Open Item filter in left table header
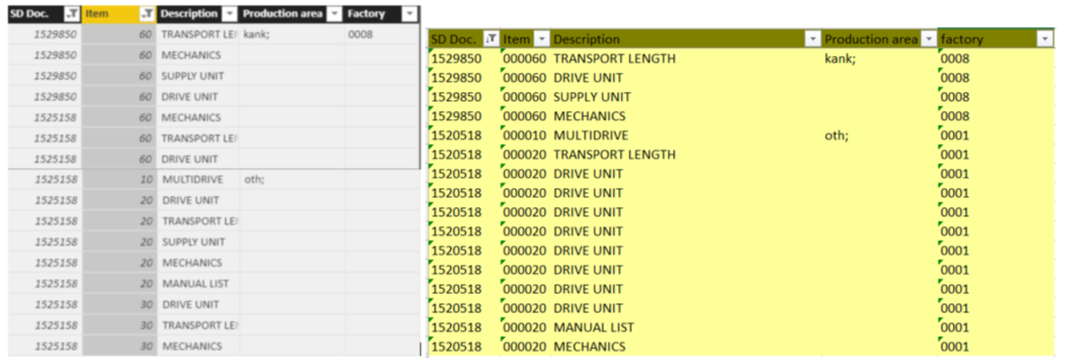1072x363 pixels. pos(147,14)
